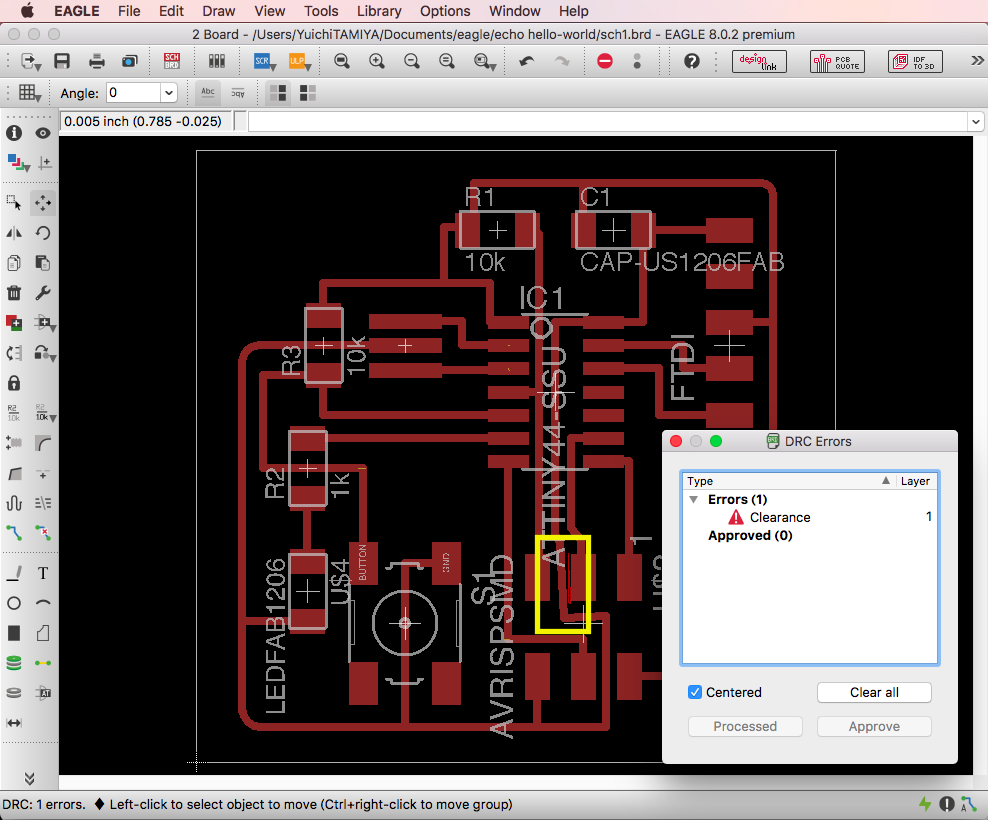Screen dimensions: 988x820
Task: Select the Move tool
Action: pos(43,203)
